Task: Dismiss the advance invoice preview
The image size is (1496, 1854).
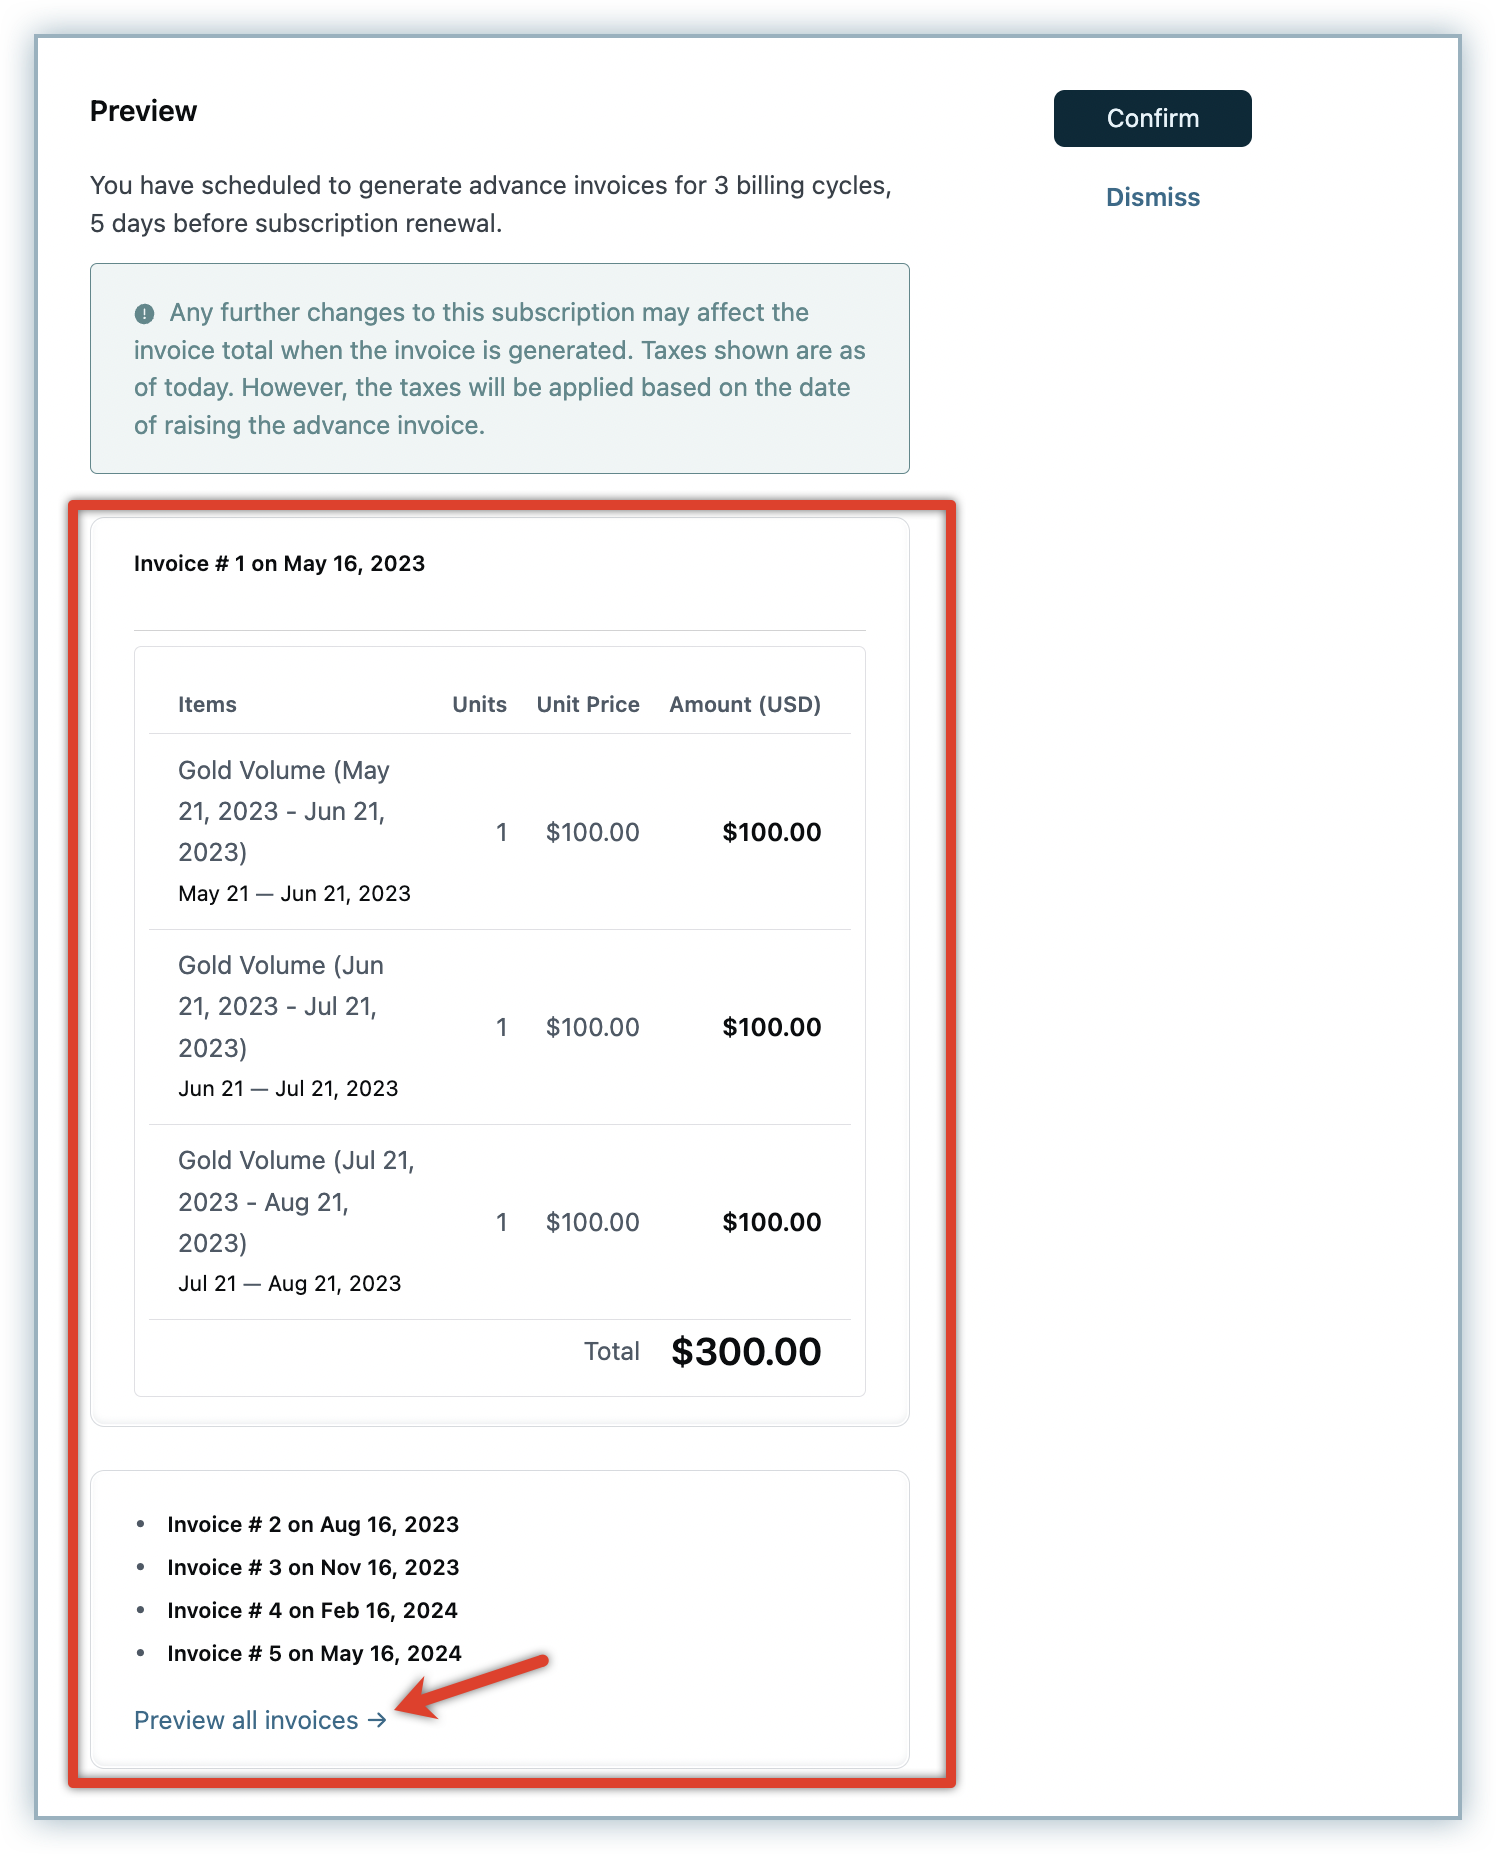Action: pyautogui.click(x=1152, y=197)
